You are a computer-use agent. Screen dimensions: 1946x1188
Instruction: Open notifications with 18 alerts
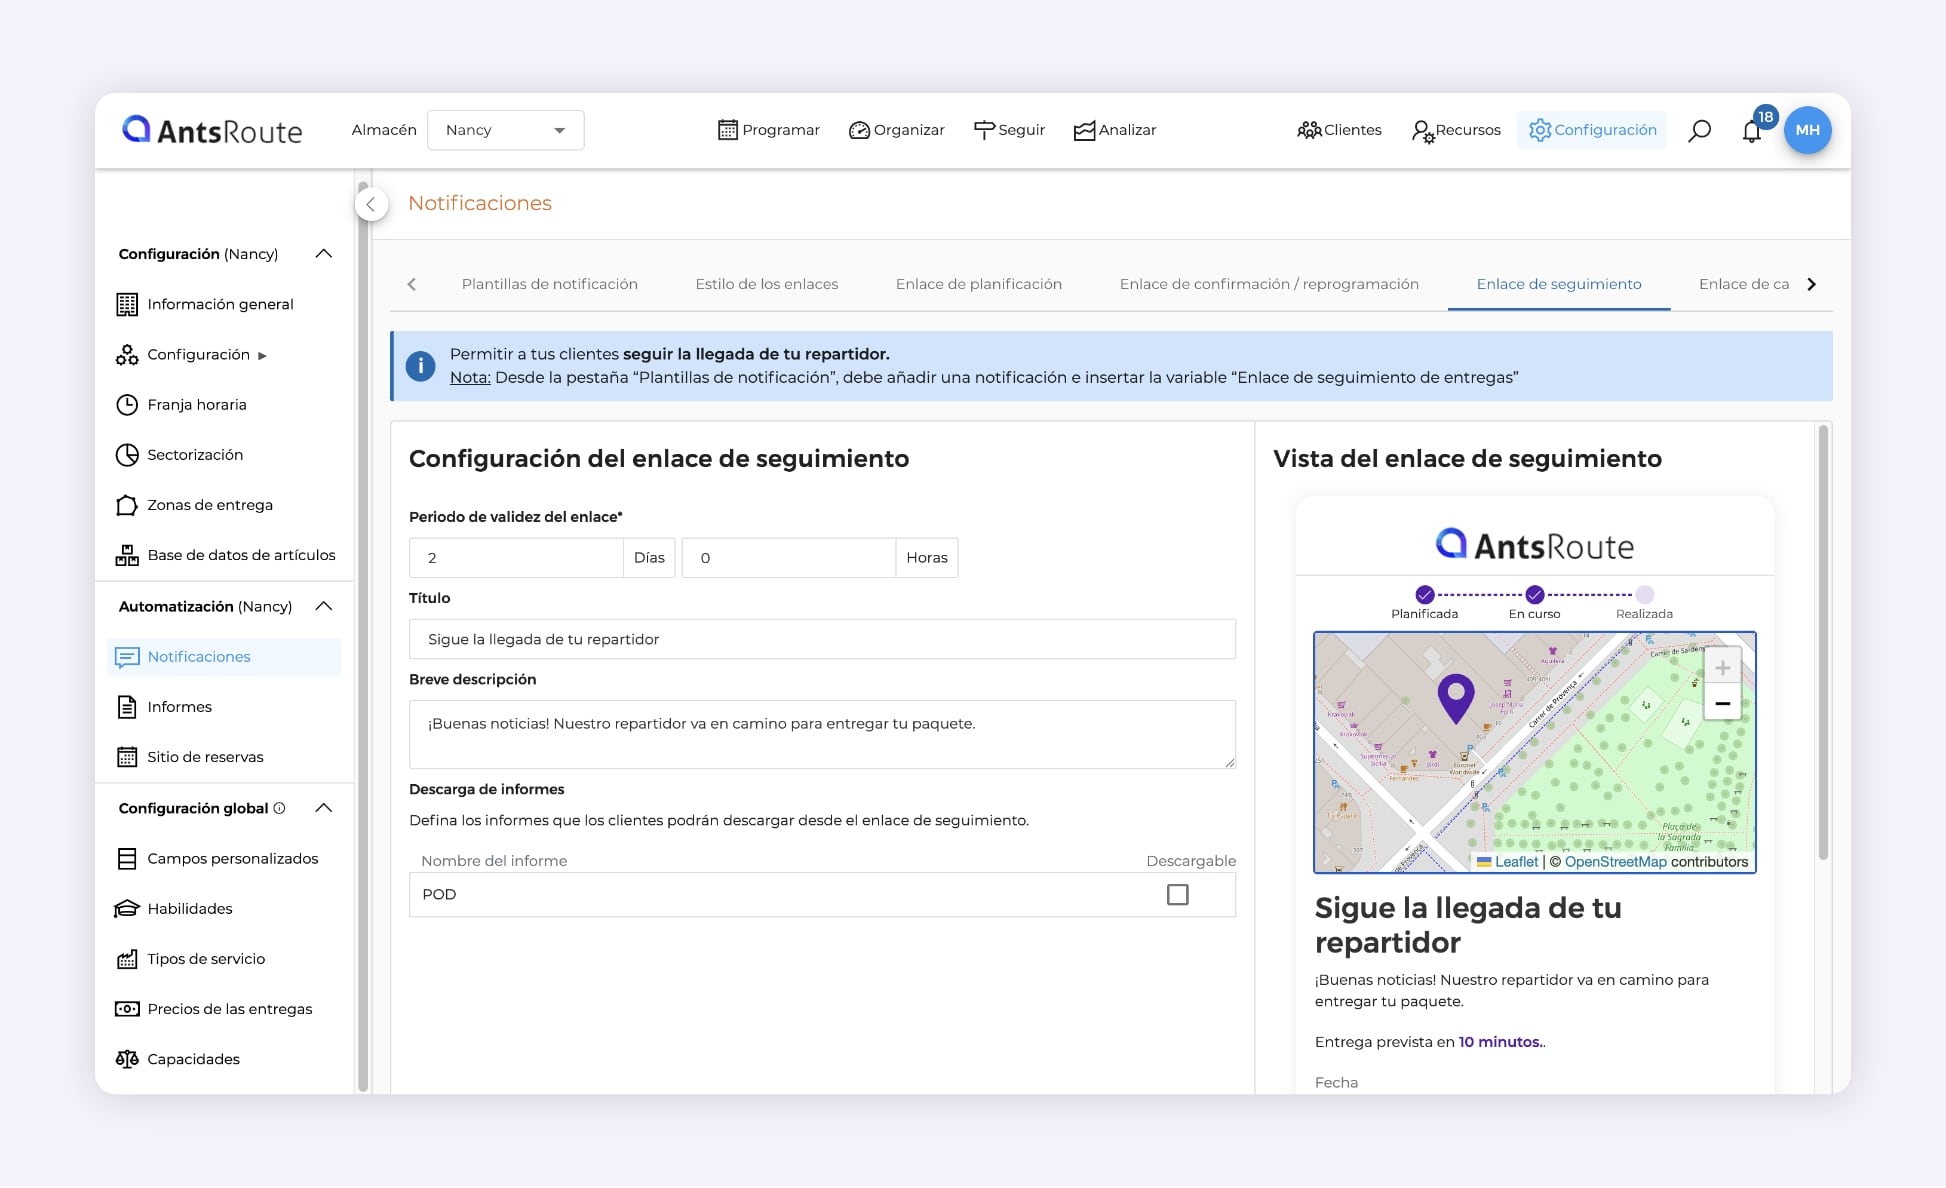1752,130
